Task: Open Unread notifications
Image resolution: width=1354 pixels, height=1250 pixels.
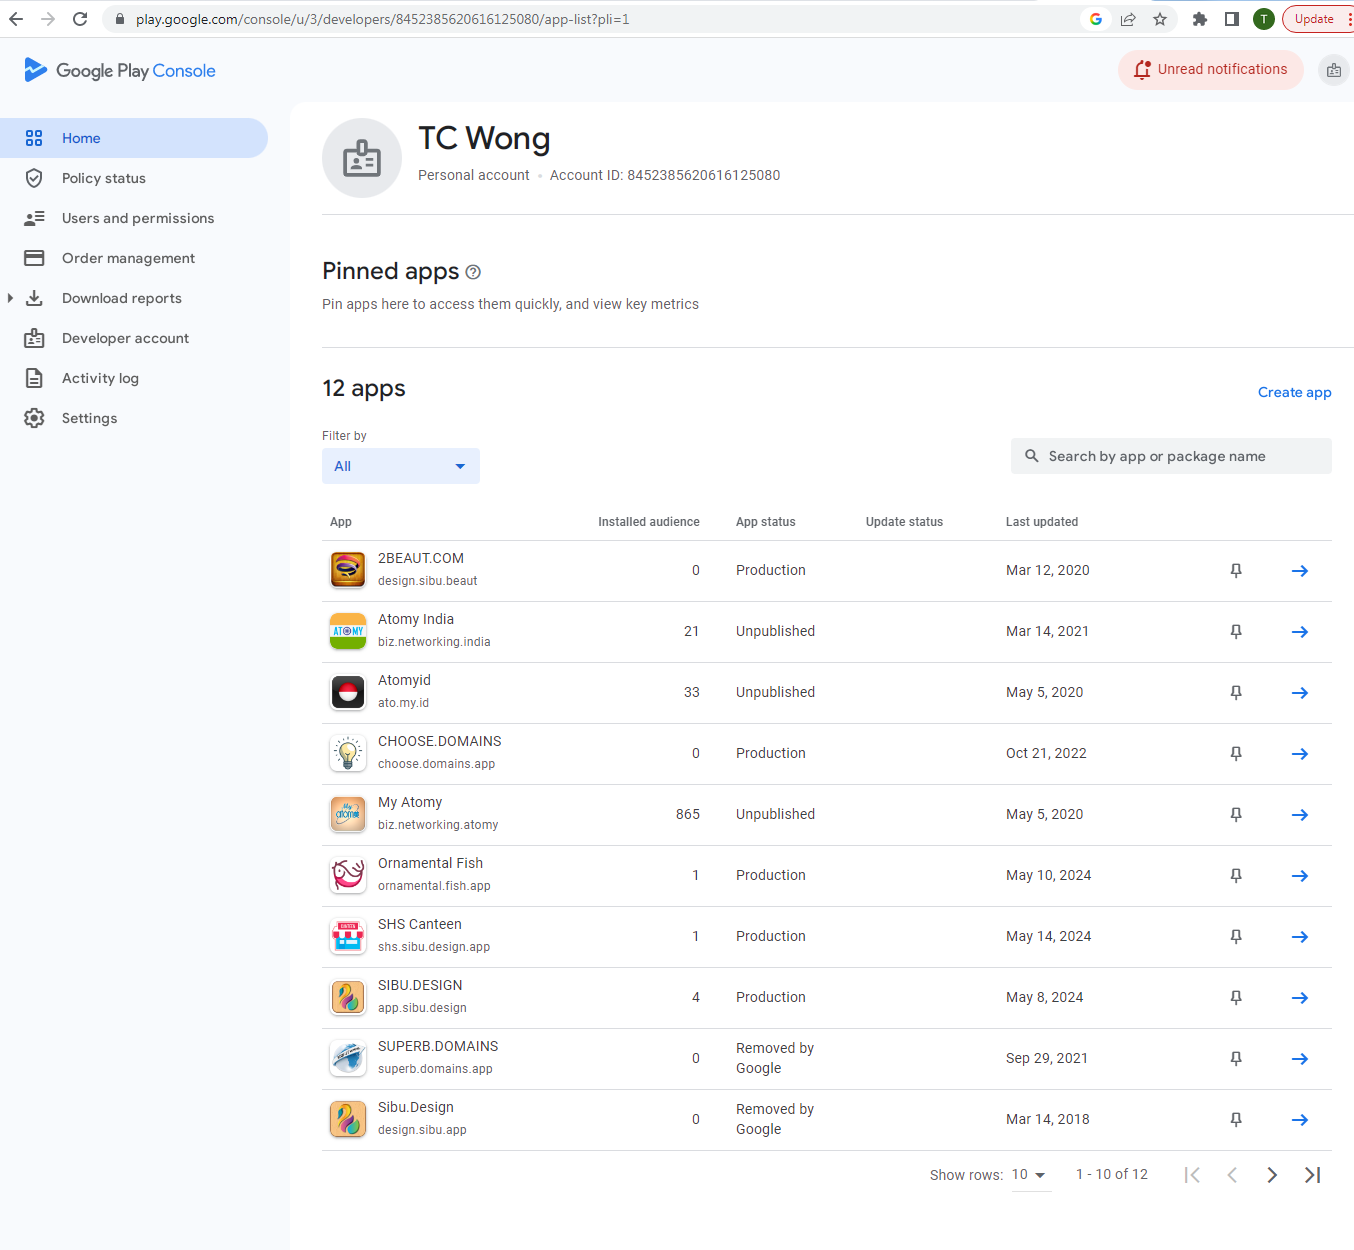Action: pyautogui.click(x=1210, y=70)
